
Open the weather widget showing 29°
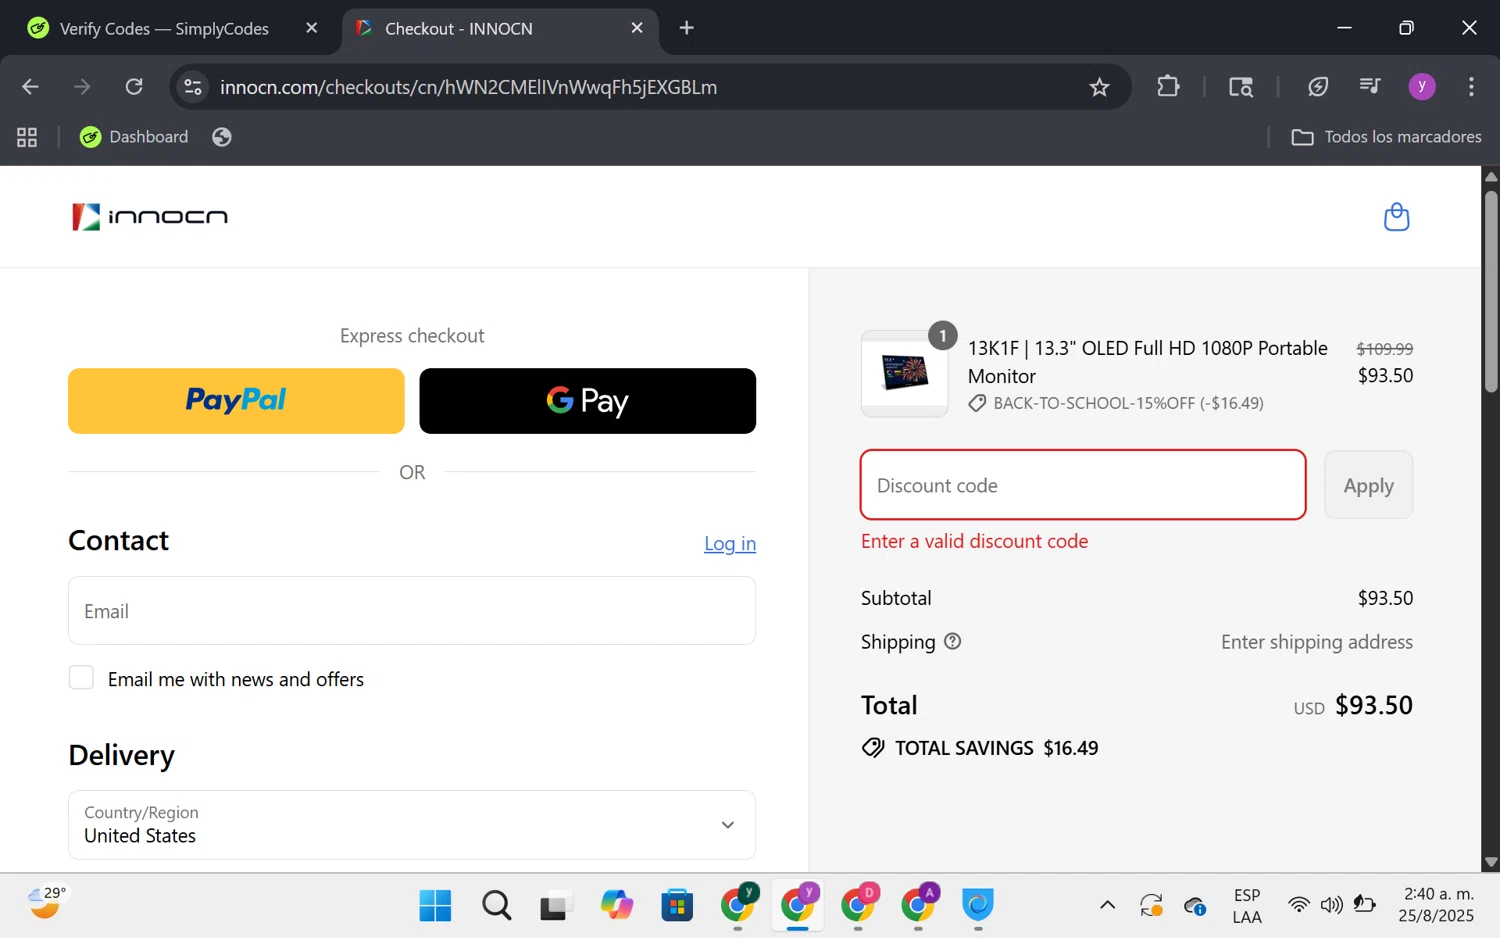[46, 902]
